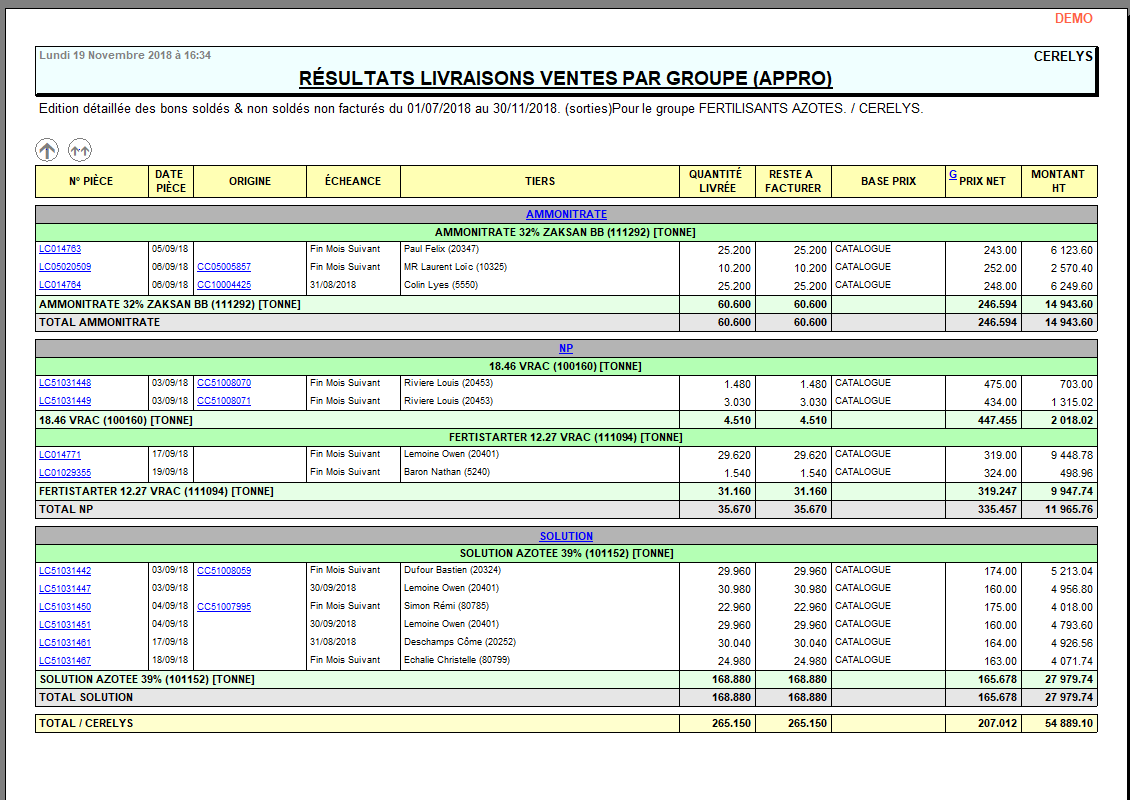Open the SOLUTION group link

pos(566,536)
